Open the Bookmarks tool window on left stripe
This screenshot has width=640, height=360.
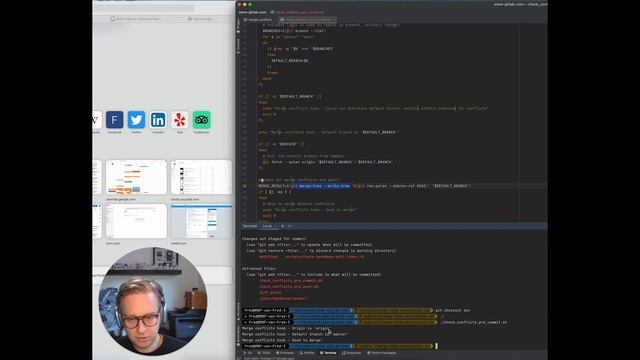tap(238, 335)
